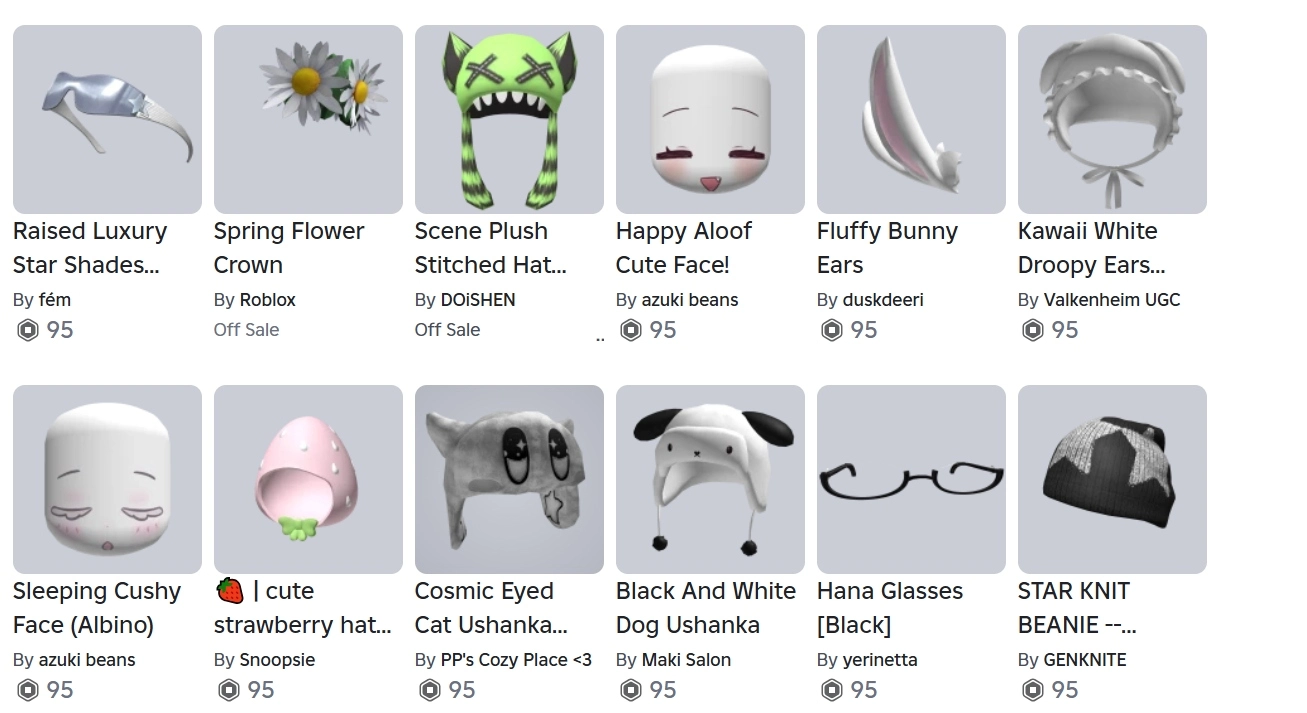Visit DOiSHEN creator page
The width and height of the screenshot is (1307, 713).
(478, 299)
